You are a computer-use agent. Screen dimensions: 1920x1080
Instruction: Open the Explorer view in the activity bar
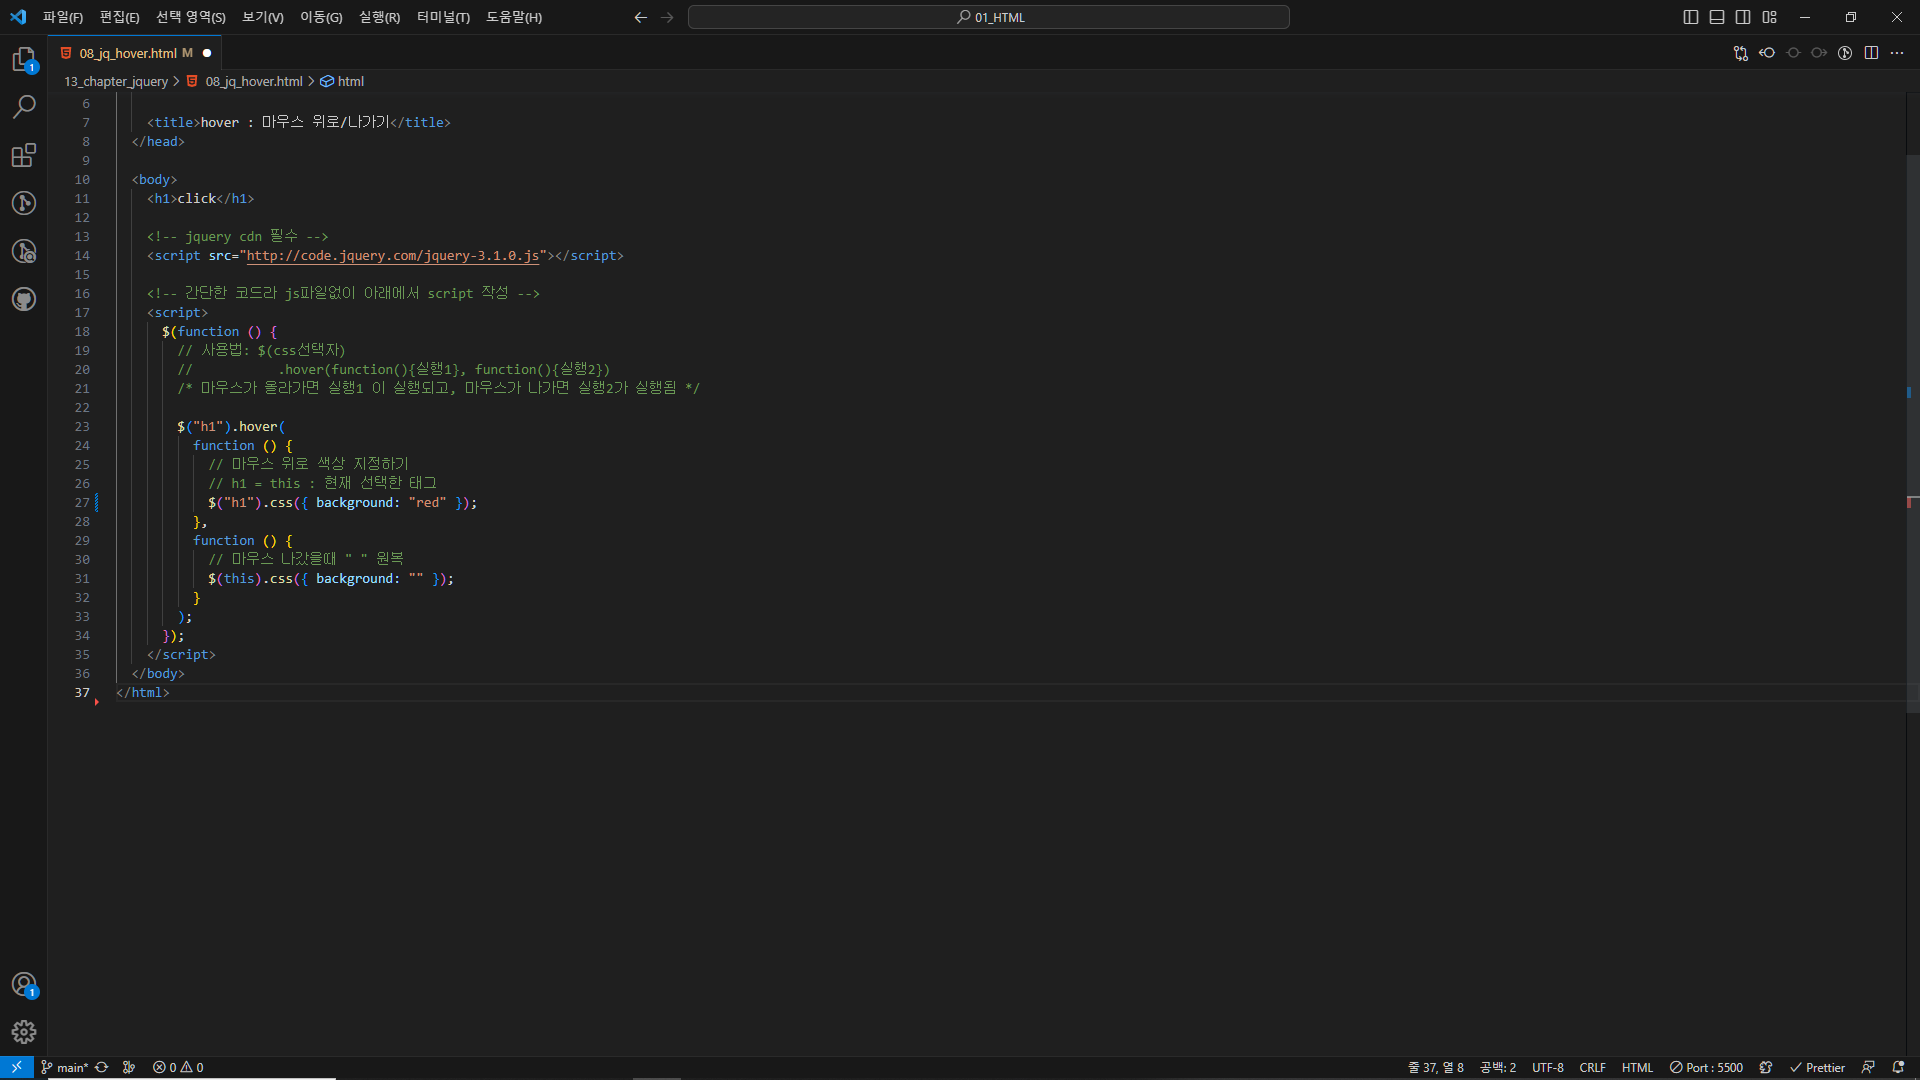pos(24,60)
